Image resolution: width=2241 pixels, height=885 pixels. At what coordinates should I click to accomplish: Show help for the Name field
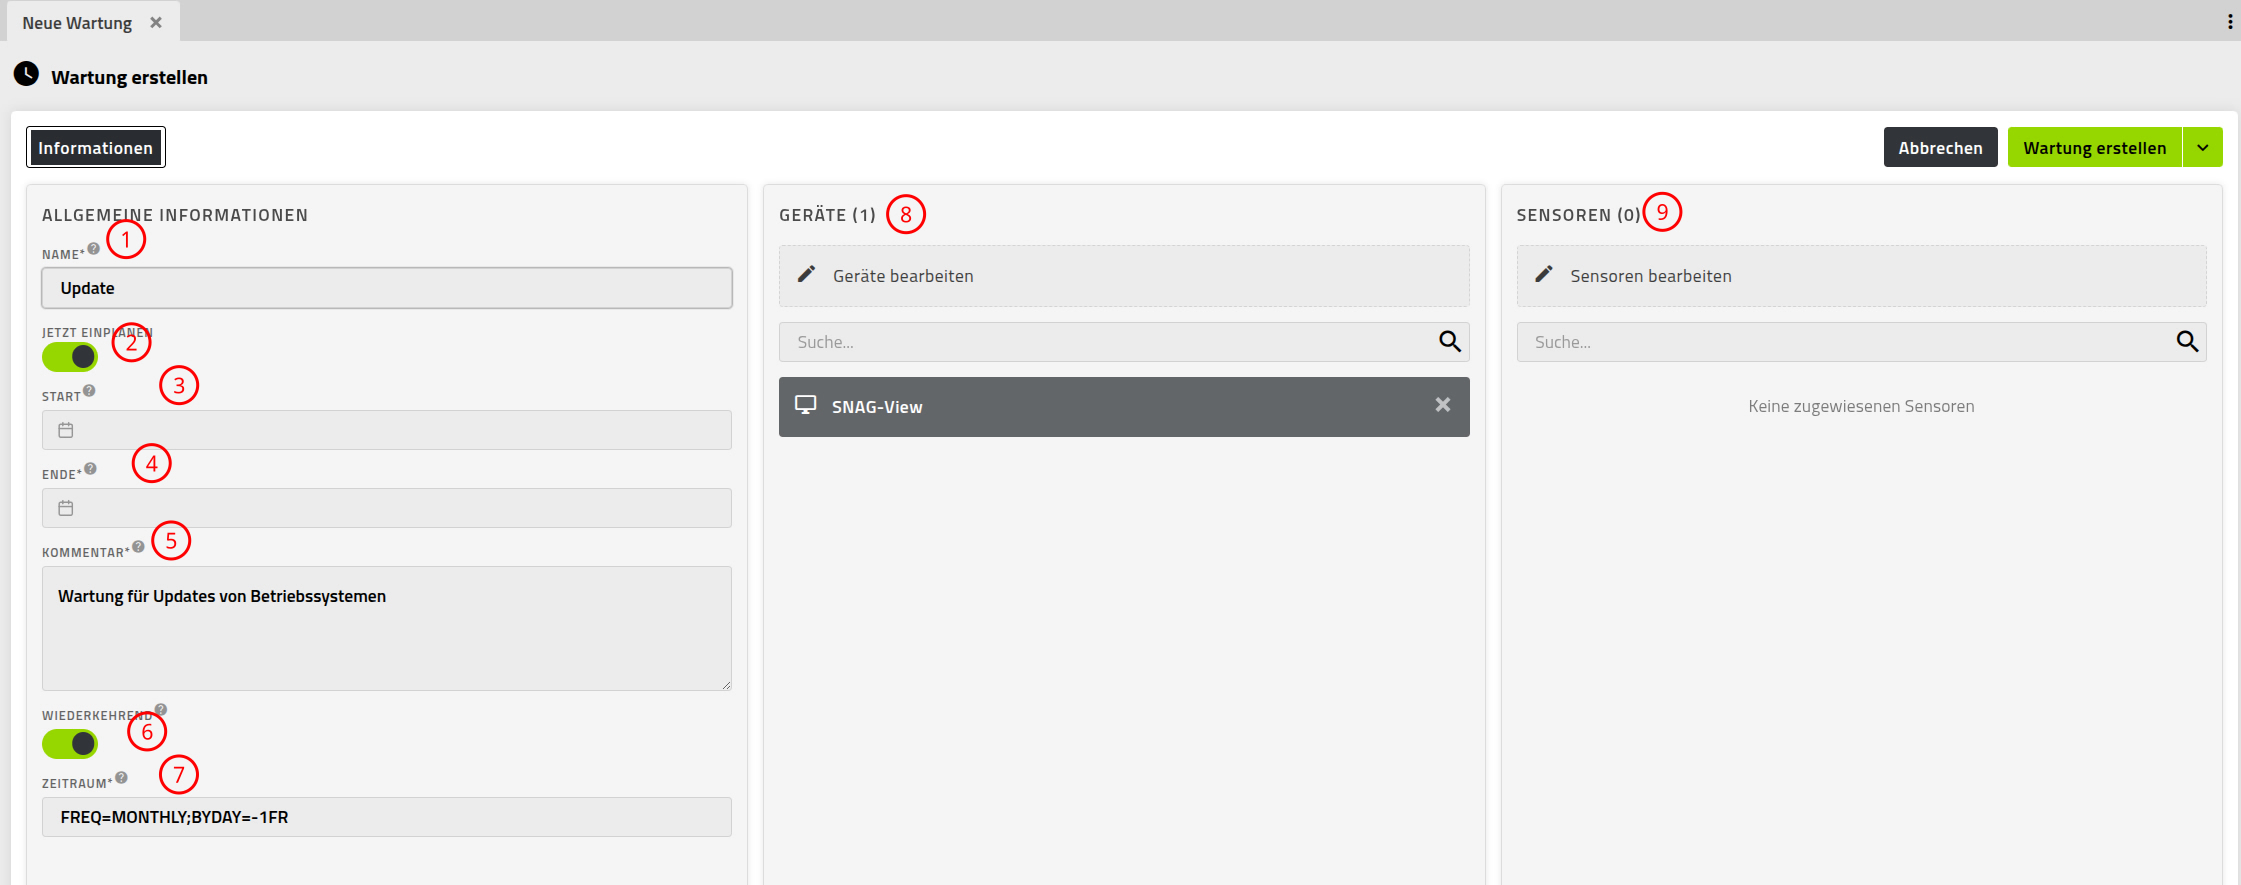(x=94, y=249)
